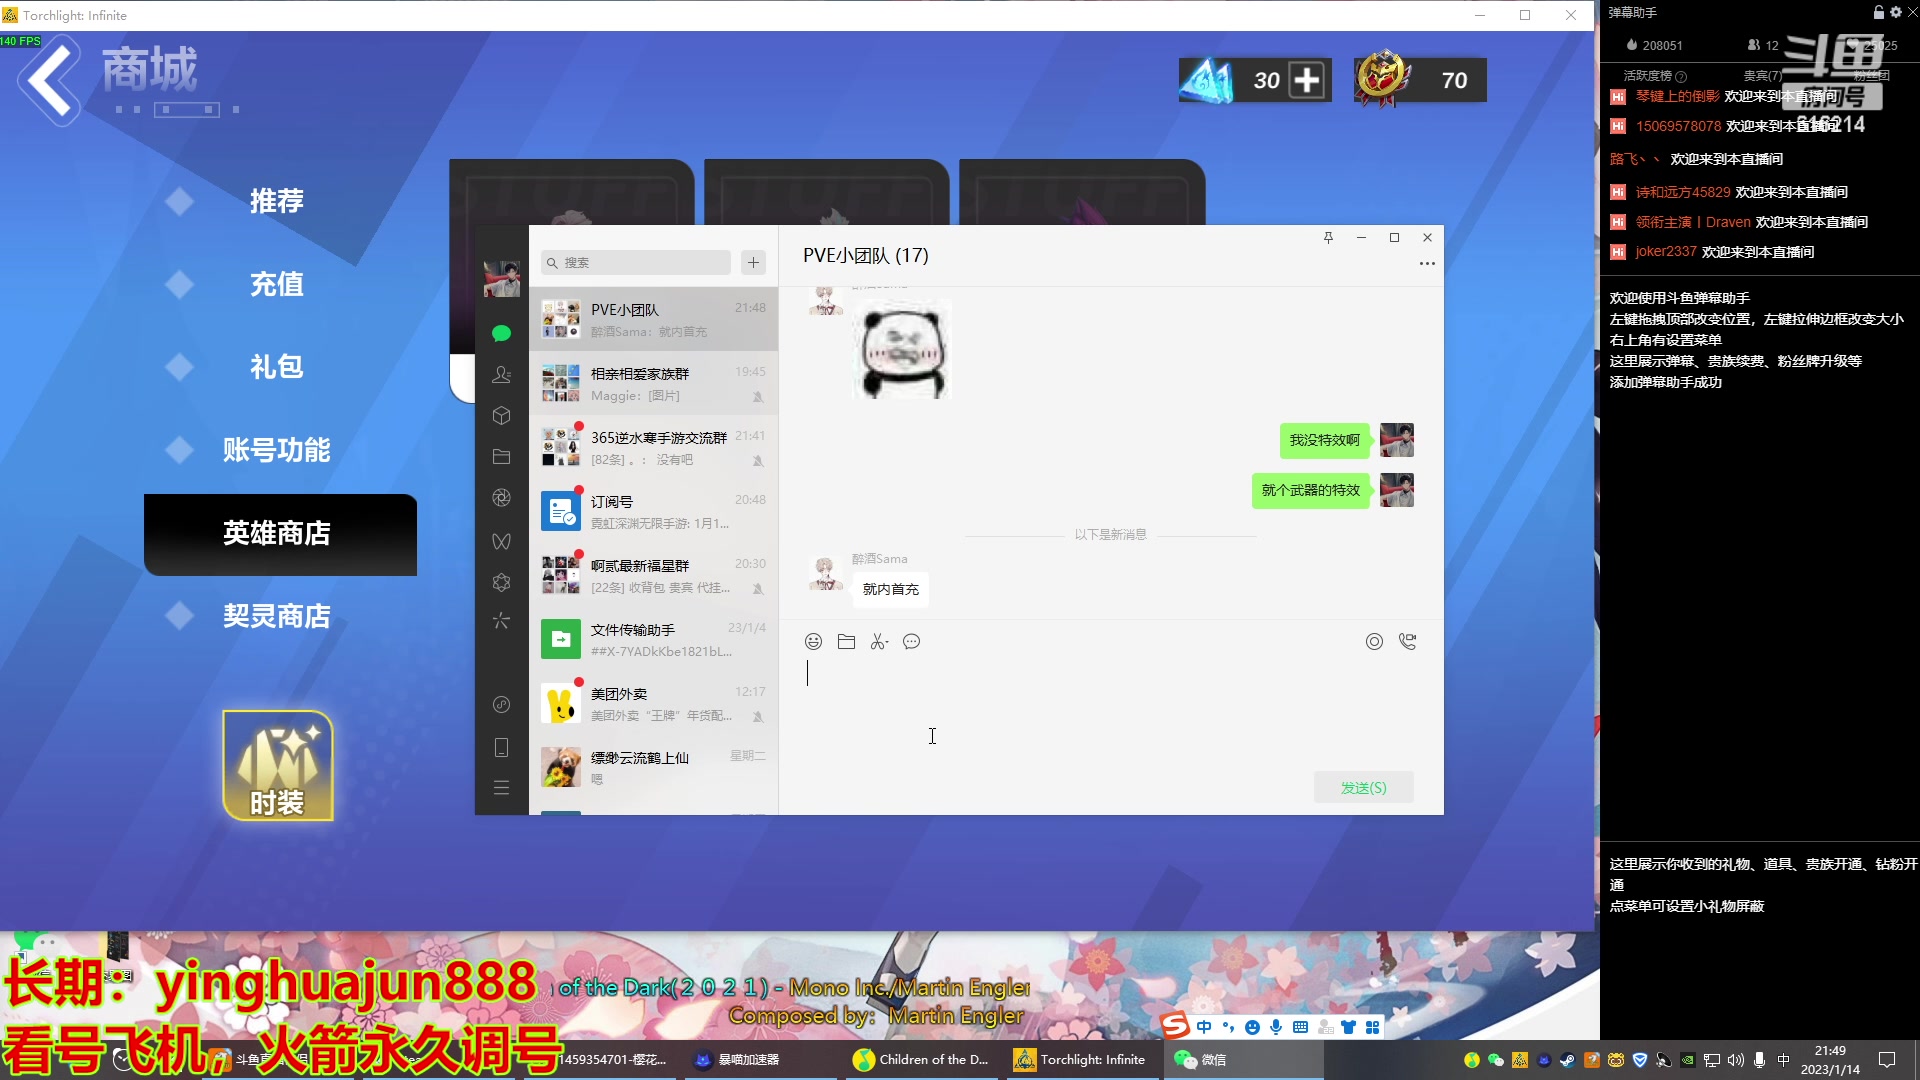Open WeChat search spark icon in sidebar
This screenshot has width=1920, height=1080.
pyautogui.click(x=502, y=621)
